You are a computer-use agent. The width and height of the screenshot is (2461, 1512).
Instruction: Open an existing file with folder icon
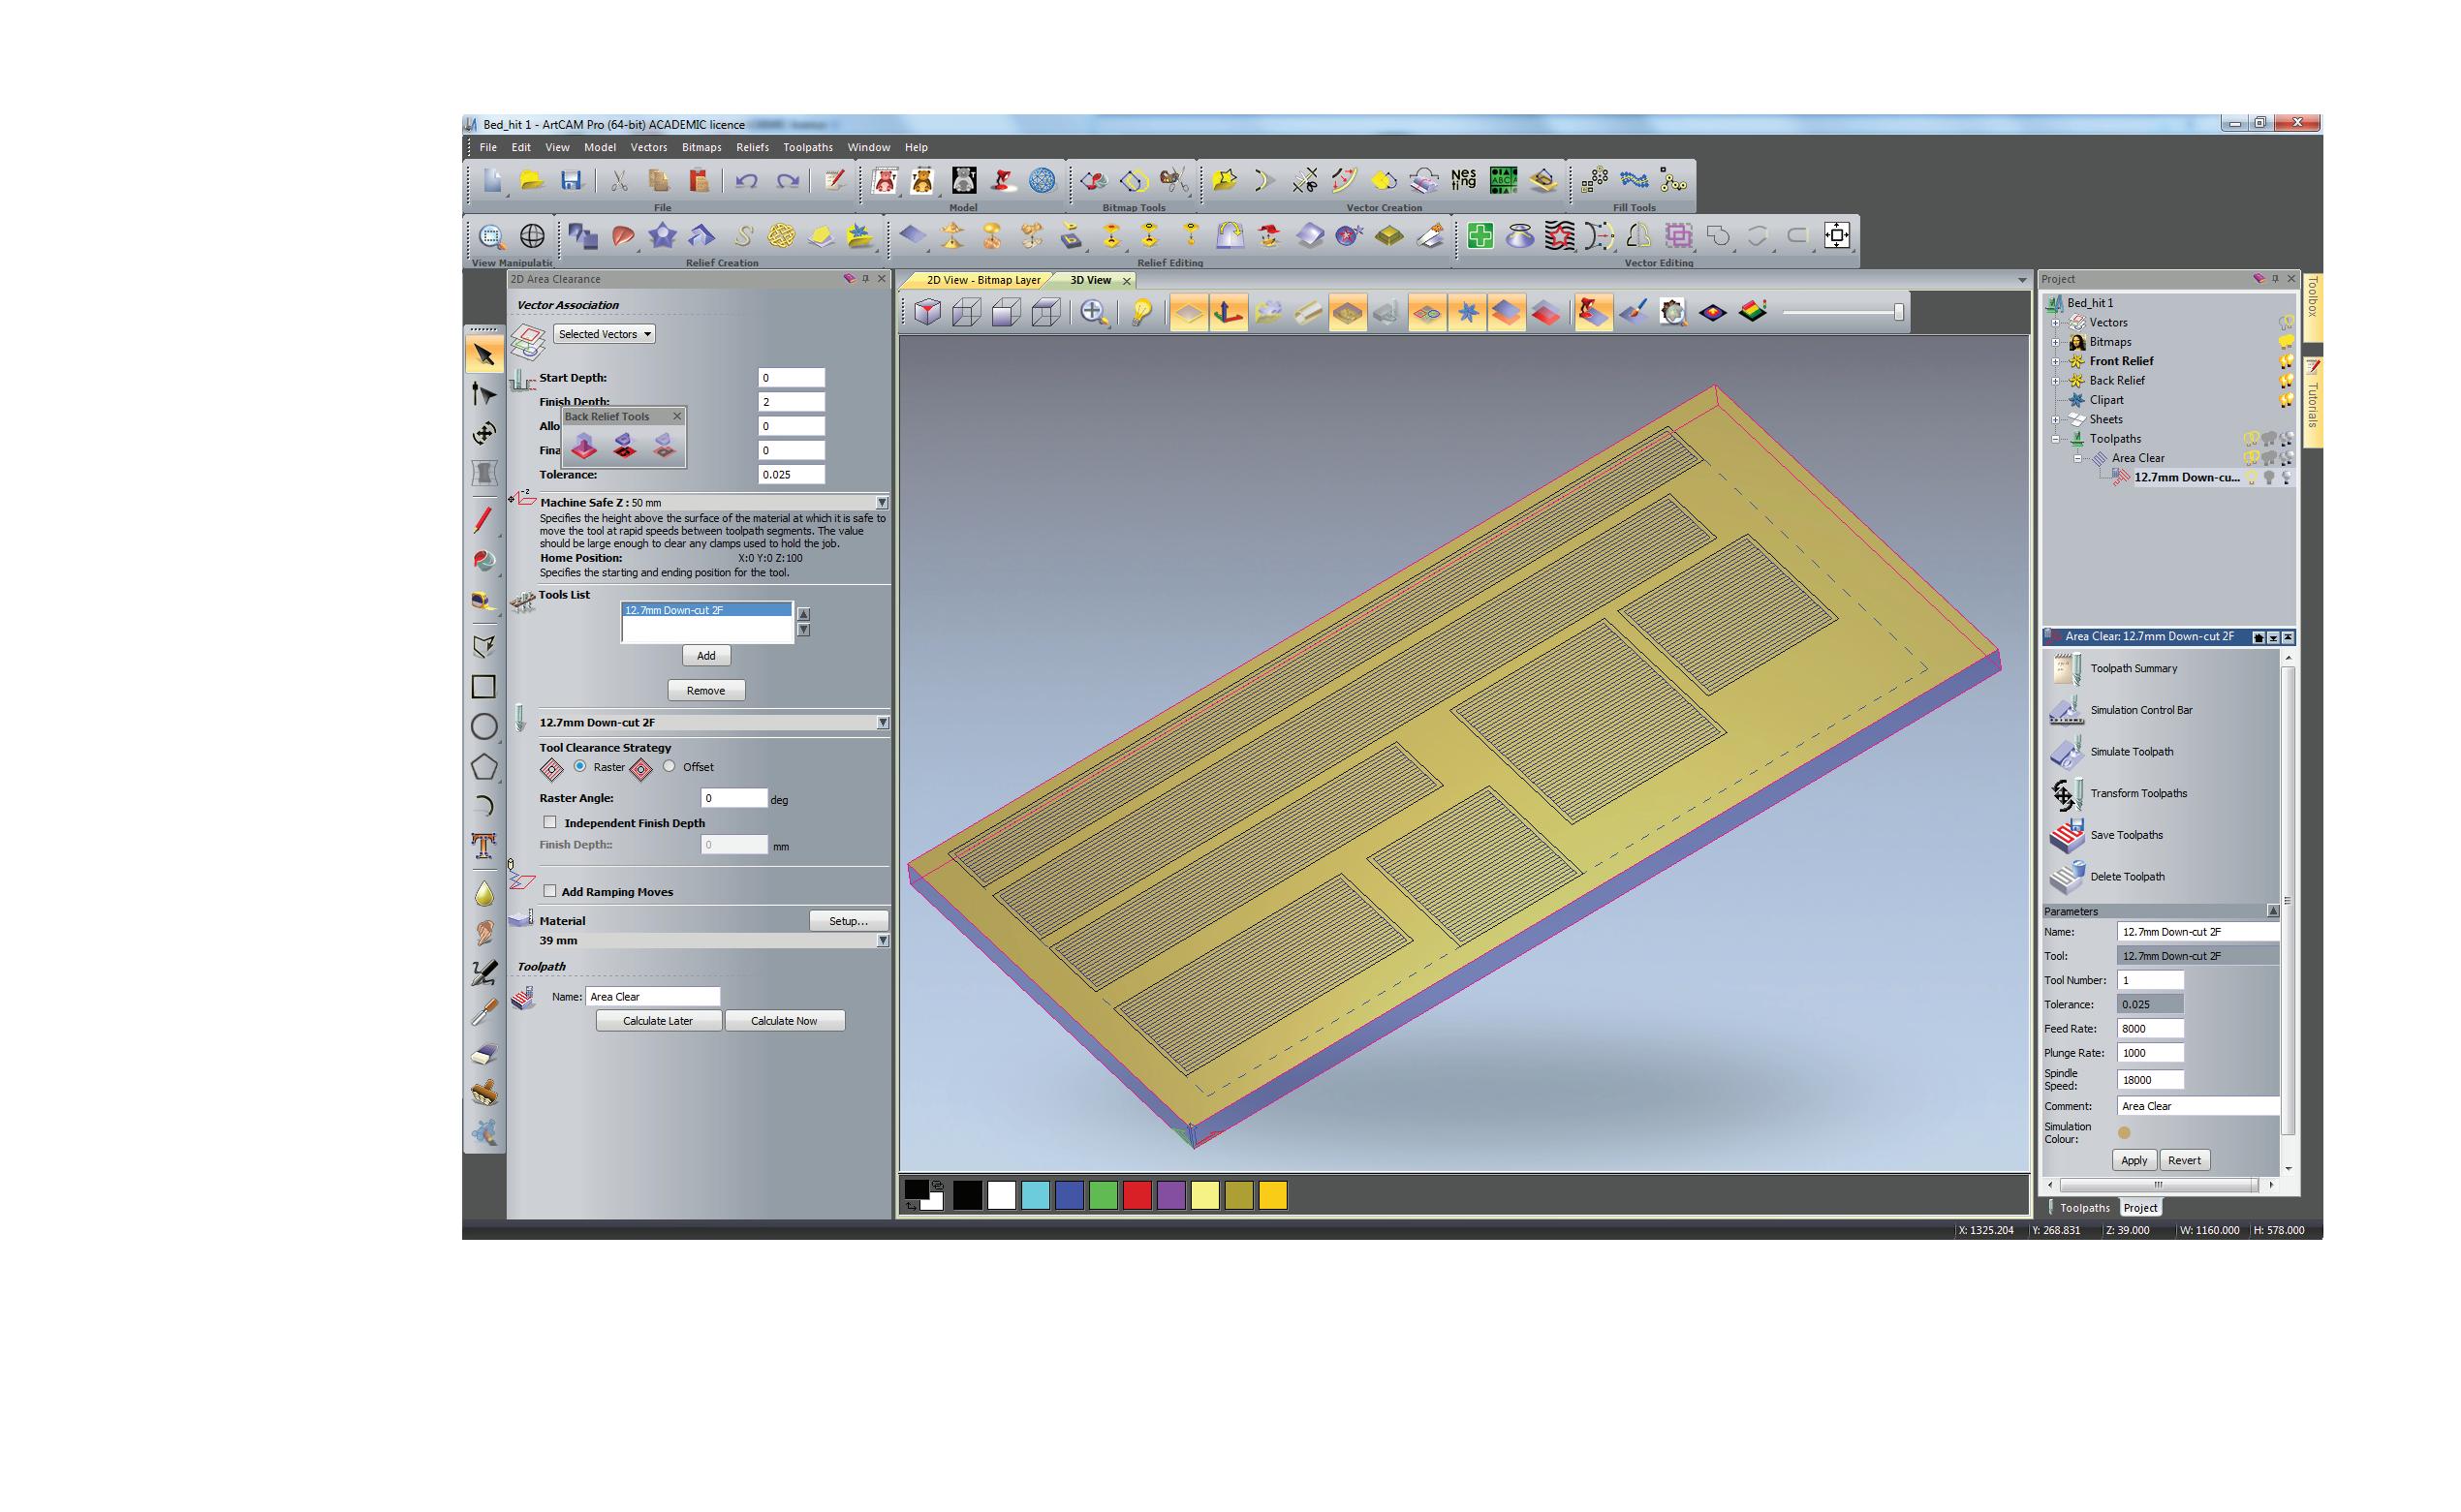531,180
